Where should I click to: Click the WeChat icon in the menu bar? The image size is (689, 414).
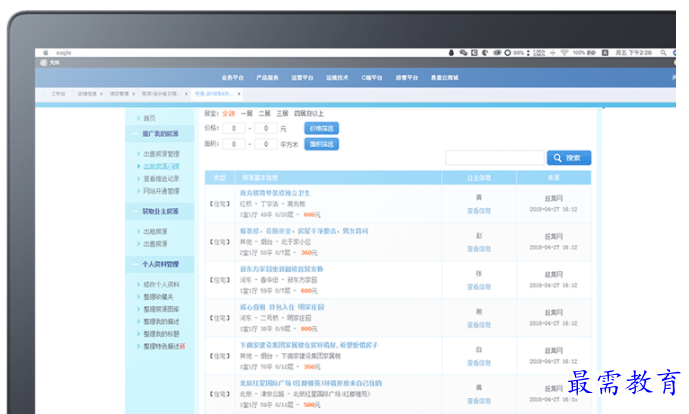[x=463, y=53]
